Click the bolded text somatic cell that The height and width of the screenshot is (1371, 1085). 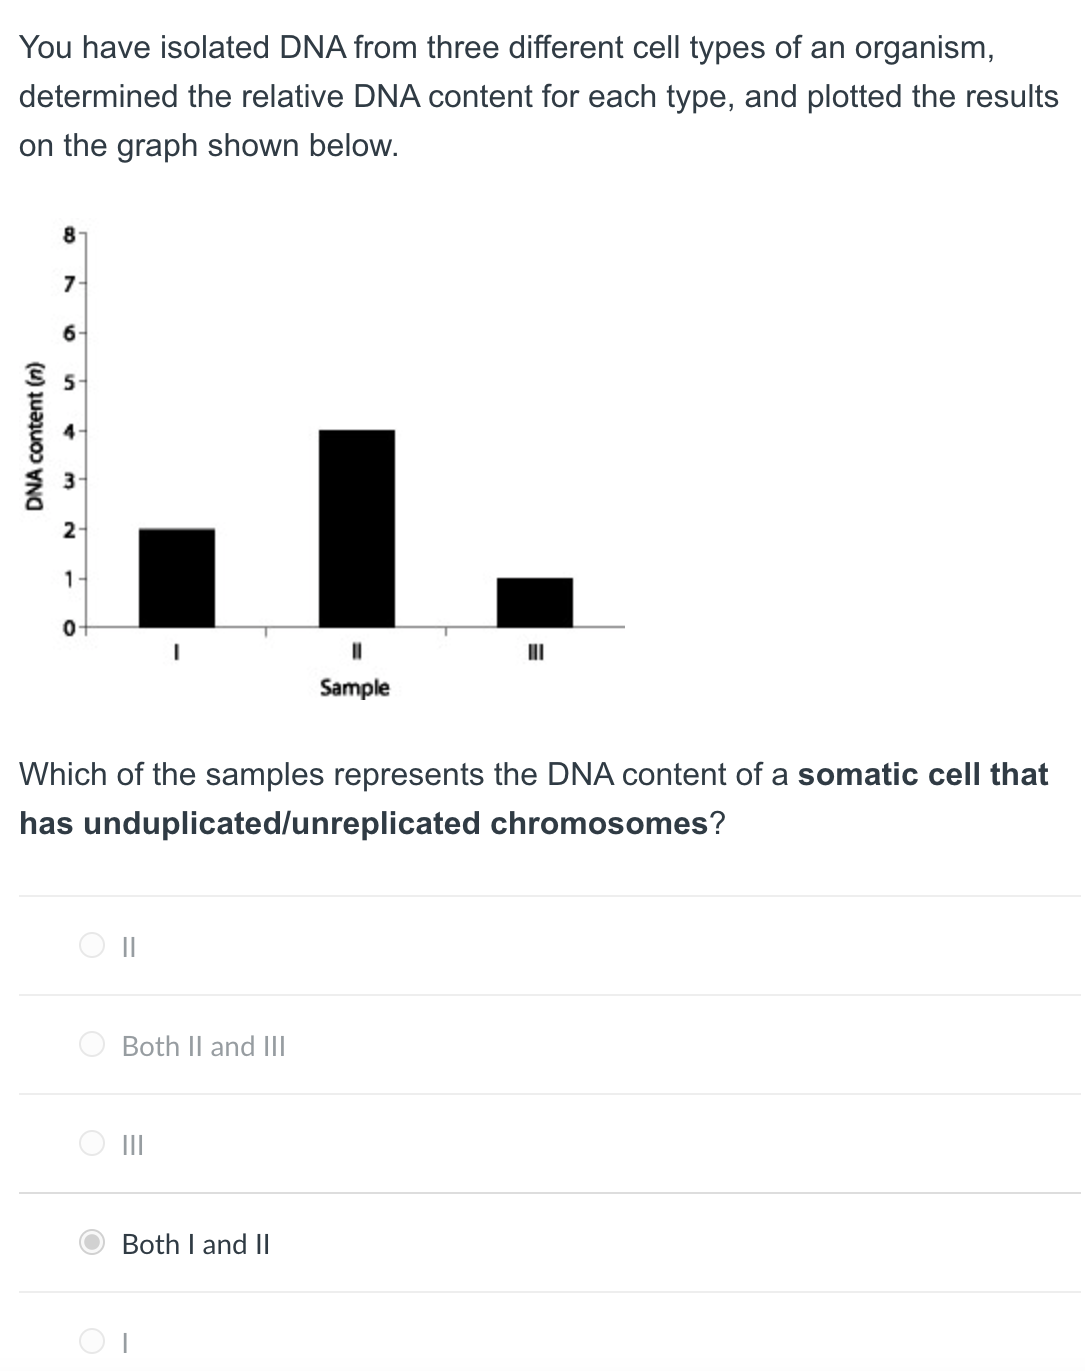tap(923, 775)
